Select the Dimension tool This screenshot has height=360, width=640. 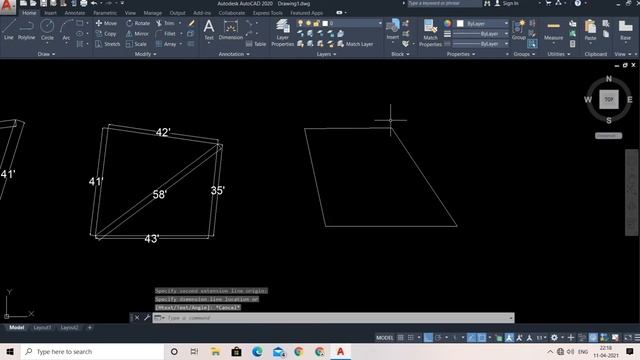point(231,30)
